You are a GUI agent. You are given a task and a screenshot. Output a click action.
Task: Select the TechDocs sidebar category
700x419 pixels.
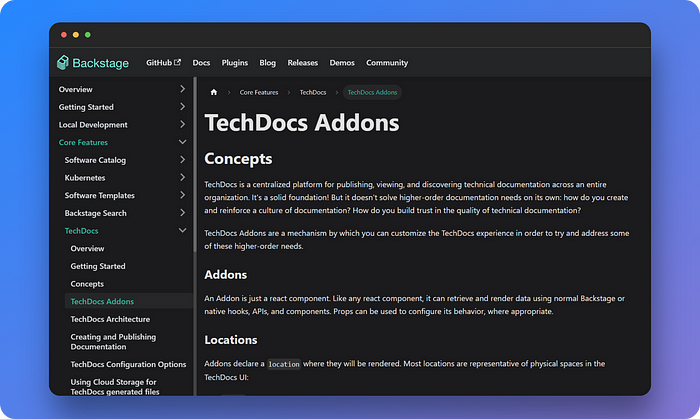click(81, 231)
